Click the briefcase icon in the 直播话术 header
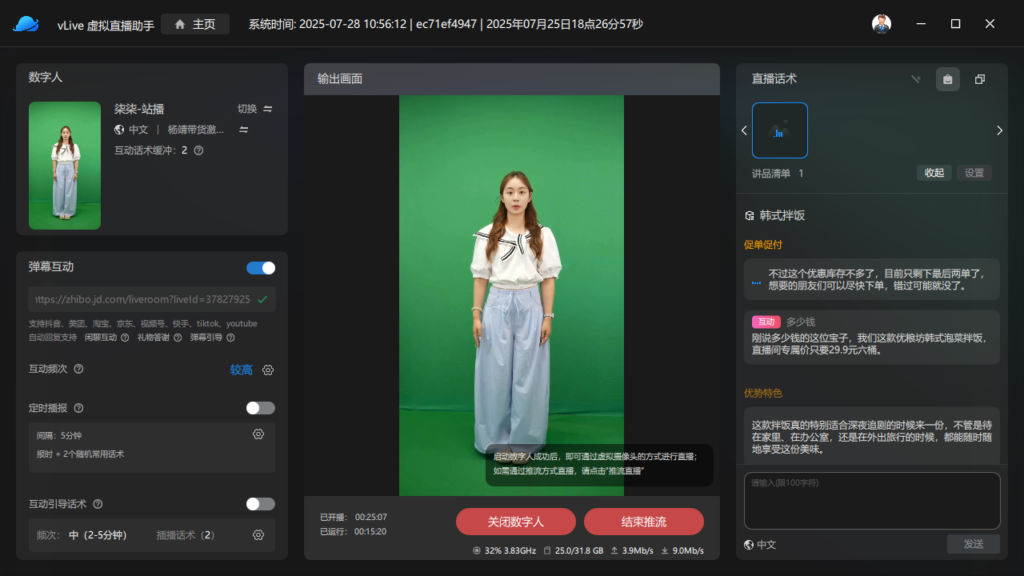Screen dimensions: 1024x576 click(947, 79)
